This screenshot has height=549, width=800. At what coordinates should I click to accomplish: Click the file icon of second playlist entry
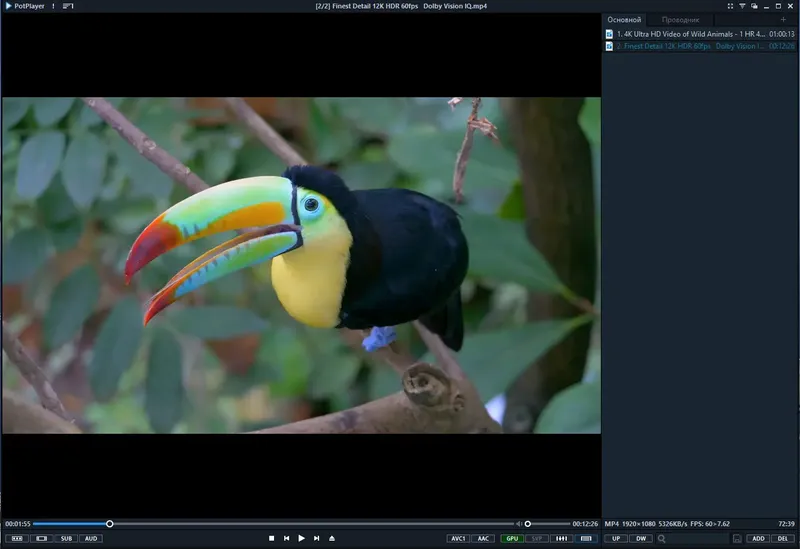click(609, 46)
